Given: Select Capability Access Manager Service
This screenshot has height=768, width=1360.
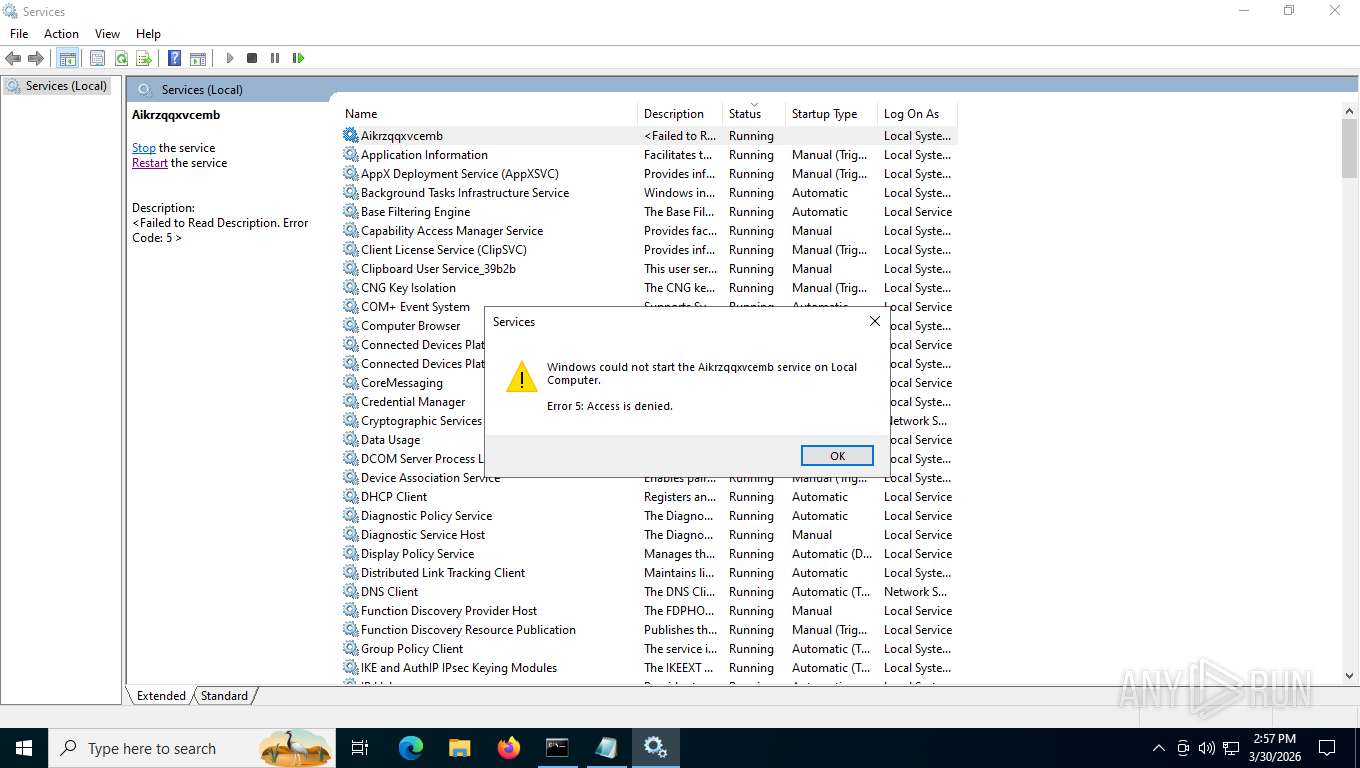Looking at the screenshot, I should pos(649,231).
